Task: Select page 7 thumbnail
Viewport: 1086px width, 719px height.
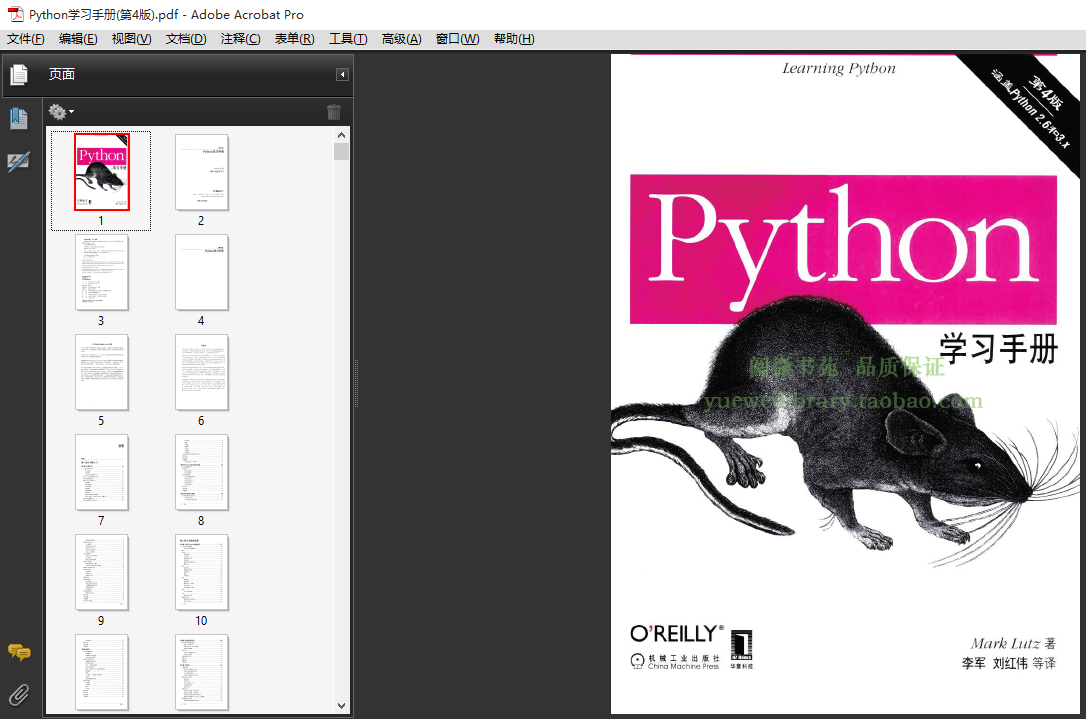Action: [101, 472]
